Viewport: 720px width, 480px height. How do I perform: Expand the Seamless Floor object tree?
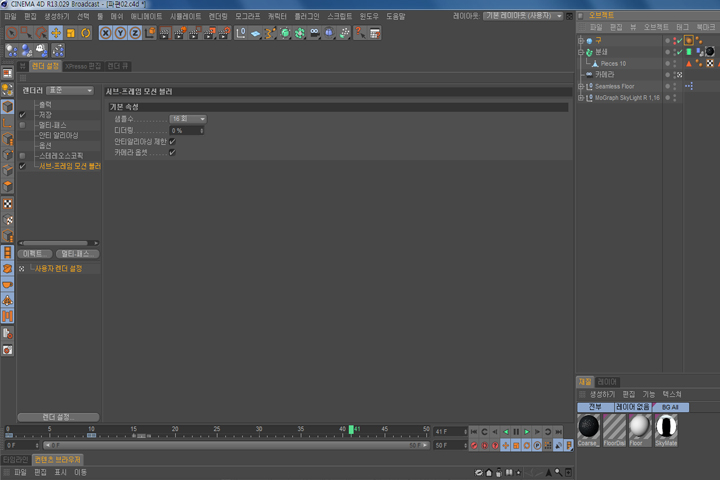[x=581, y=86]
